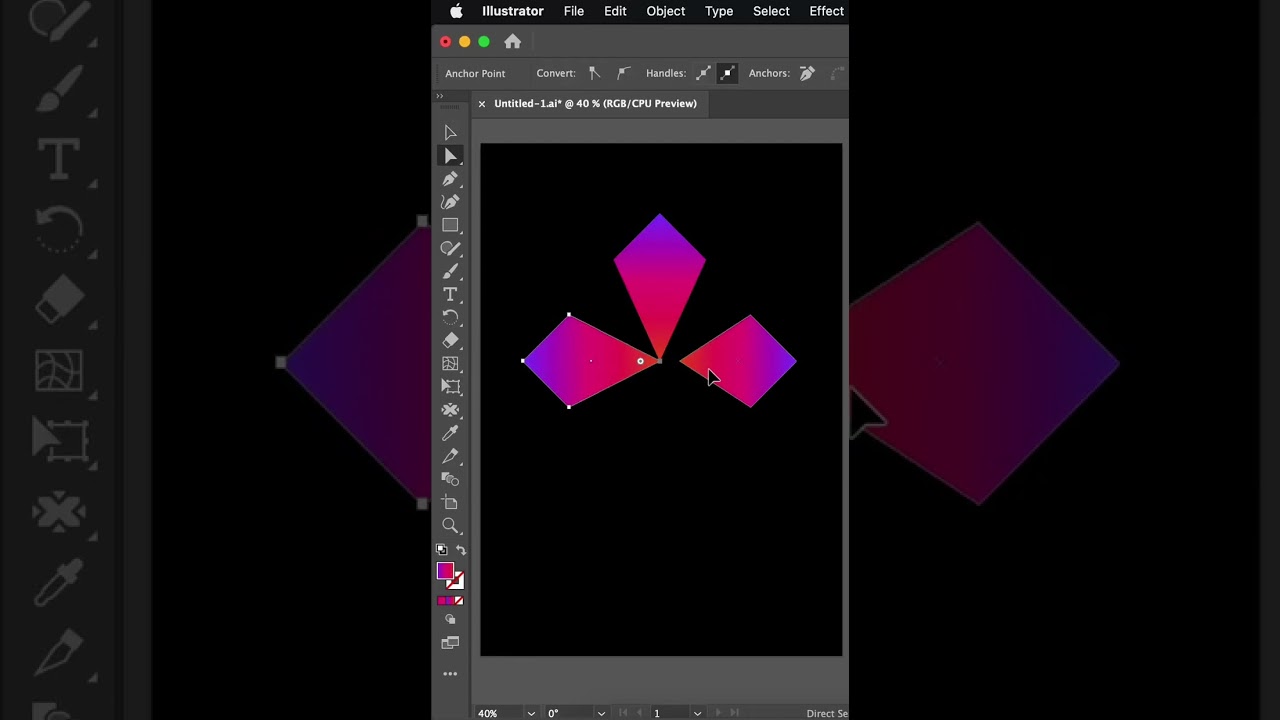1280x720 pixels.
Task: Select the Curvature tool
Action: [450, 202]
